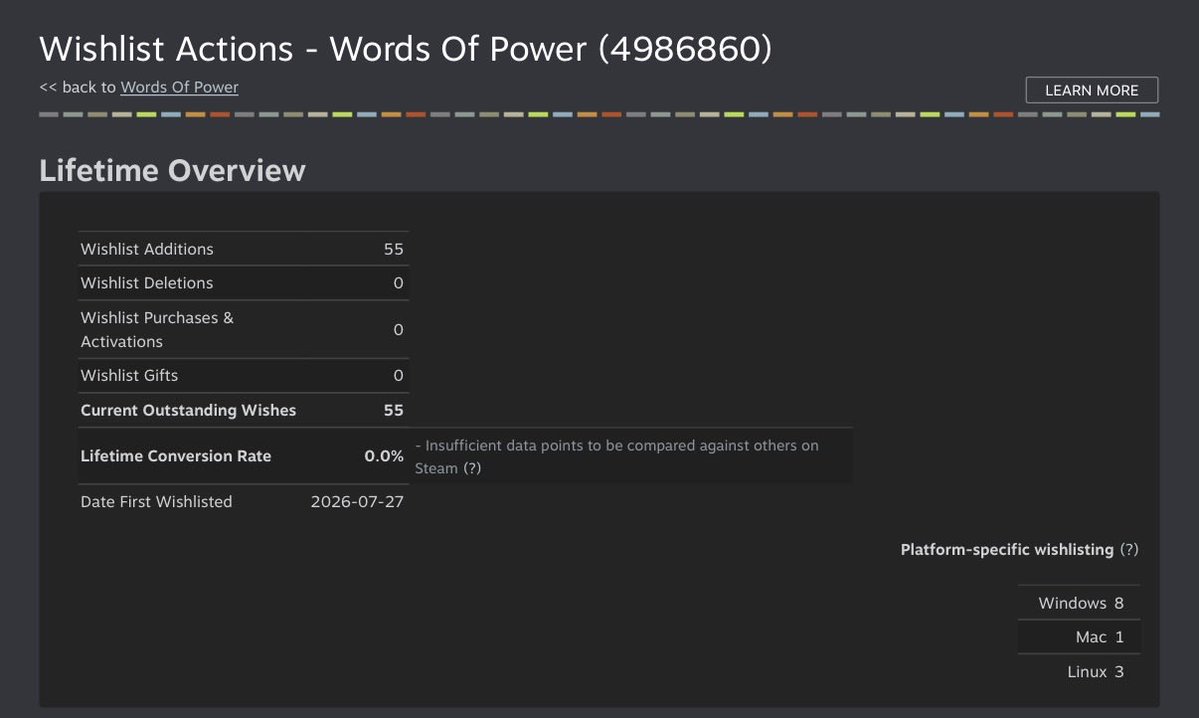Screen dimensions: 1199x718
Task: Select the Current Outstanding Wishes value 55
Action: click(393, 411)
